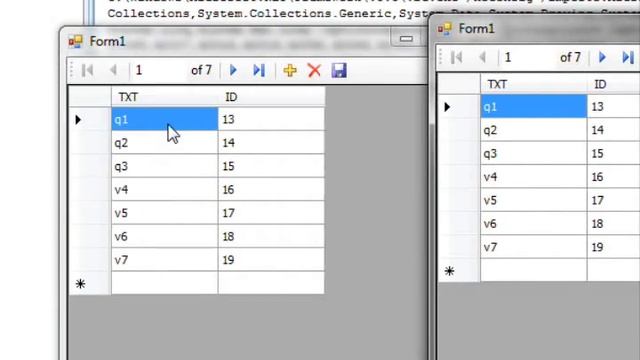Jump to last record in right Form1

[628, 58]
